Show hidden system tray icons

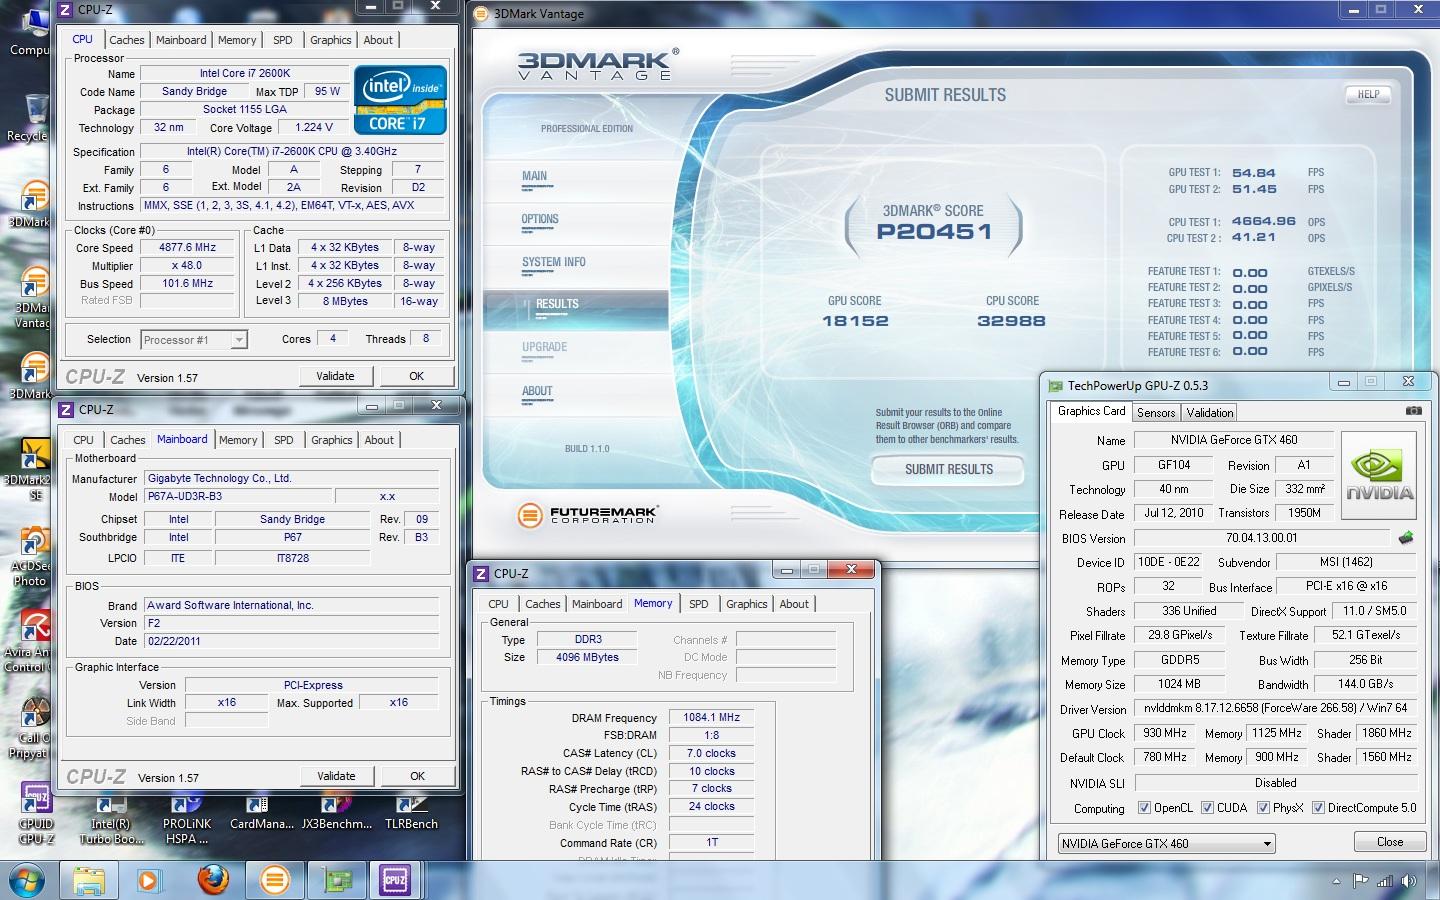pyautogui.click(x=1337, y=881)
